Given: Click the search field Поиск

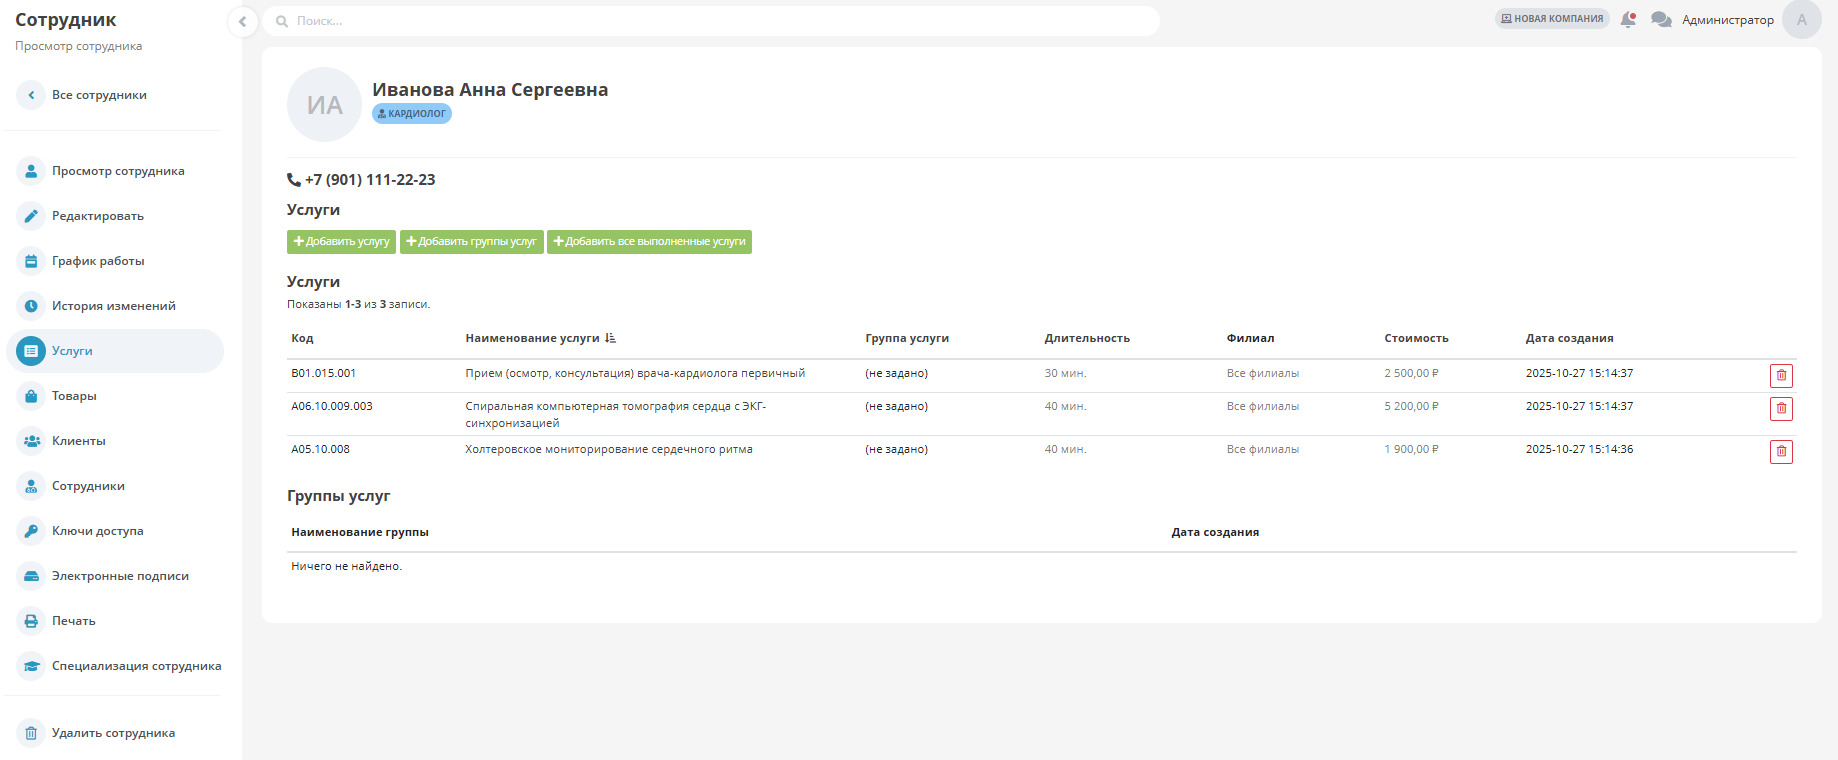Looking at the screenshot, I should click(x=710, y=21).
